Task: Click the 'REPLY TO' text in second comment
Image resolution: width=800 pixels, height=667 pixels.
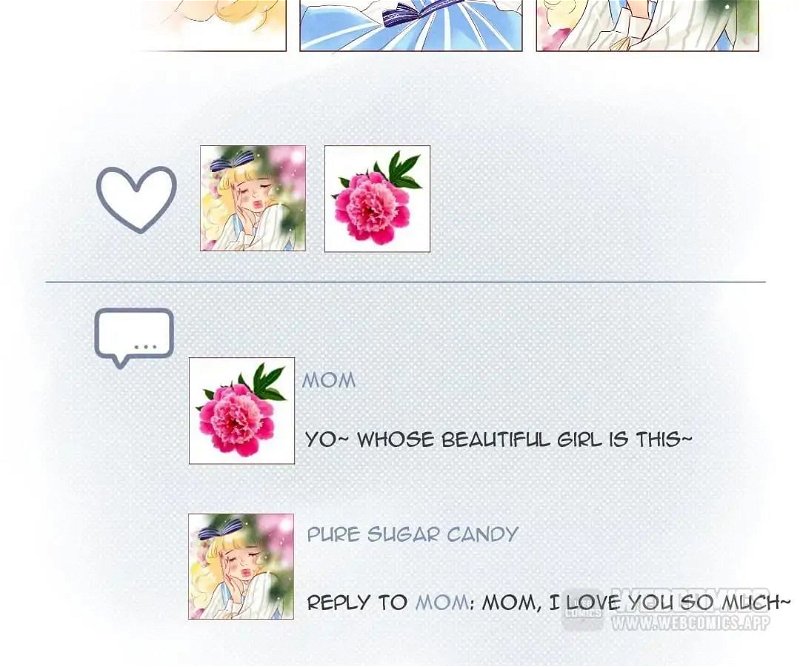Action: [357, 603]
